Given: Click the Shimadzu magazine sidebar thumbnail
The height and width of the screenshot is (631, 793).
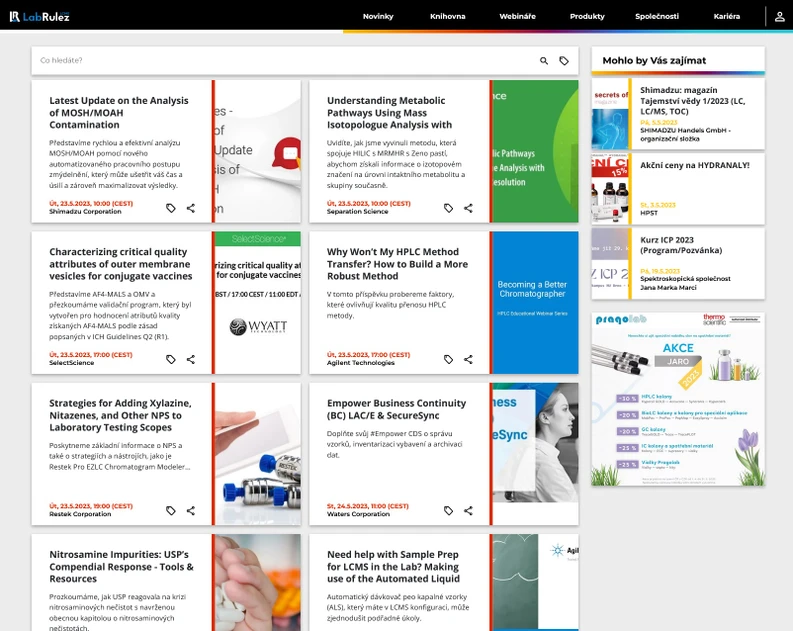Looking at the screenshot, I should (609, 114).
